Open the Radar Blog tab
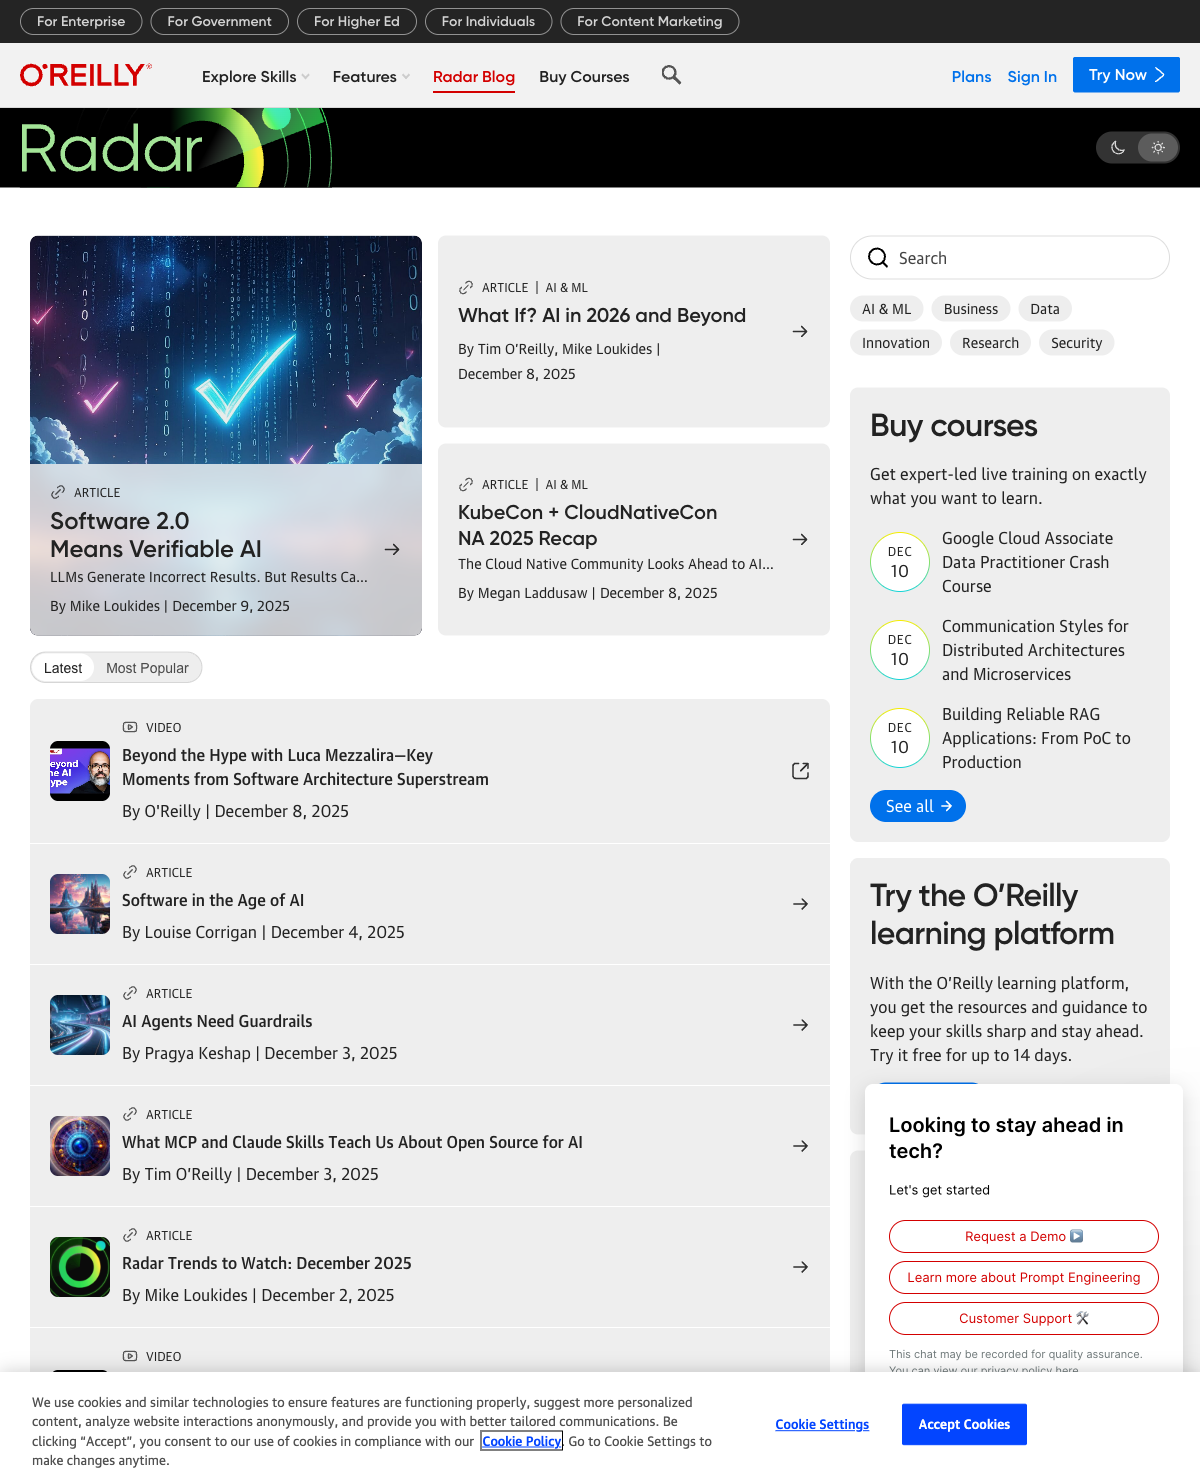This screenshot has width=1200, height=1480. 474,77
